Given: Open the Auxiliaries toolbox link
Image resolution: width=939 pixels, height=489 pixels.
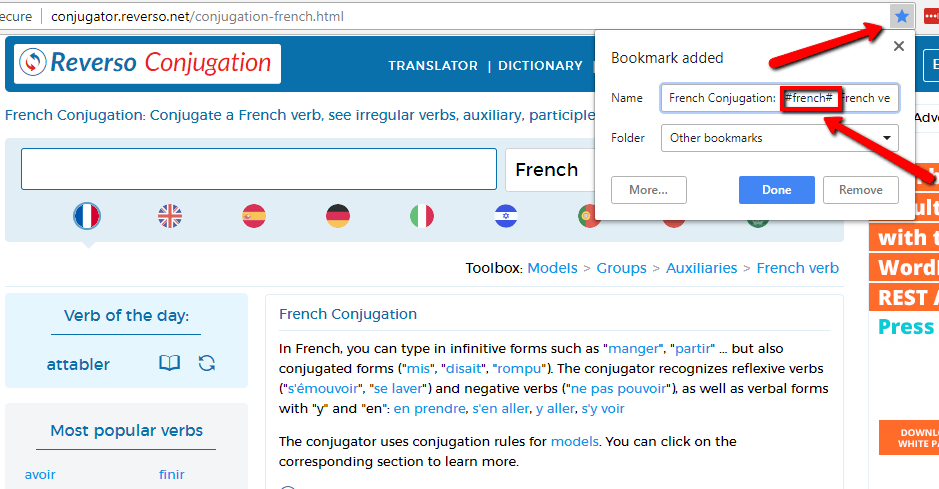Looking at the screenshot, I should pos(702,268).
